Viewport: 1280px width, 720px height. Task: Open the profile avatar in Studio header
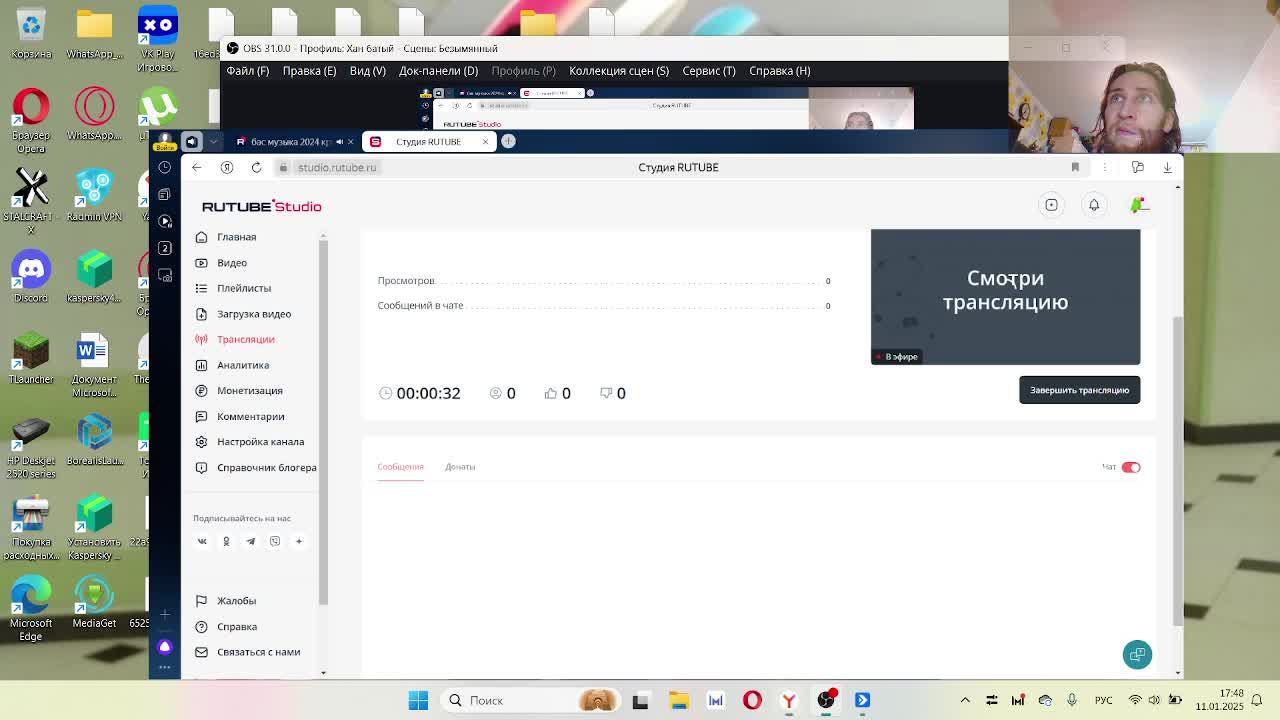pos(1138,205)
